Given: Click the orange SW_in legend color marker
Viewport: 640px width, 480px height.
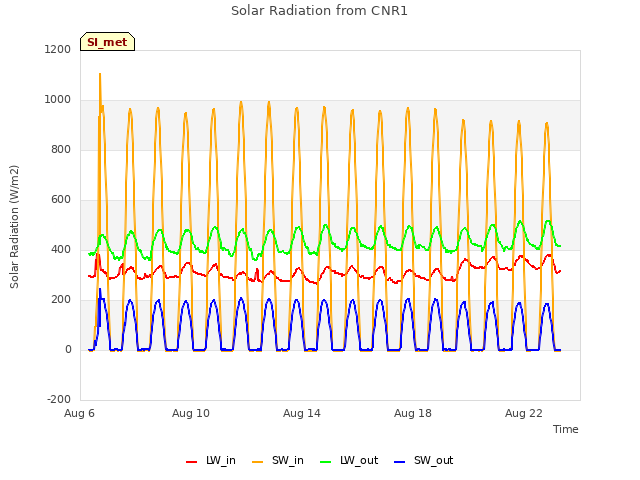Looking at the screenshot, I should click(258, 462).
